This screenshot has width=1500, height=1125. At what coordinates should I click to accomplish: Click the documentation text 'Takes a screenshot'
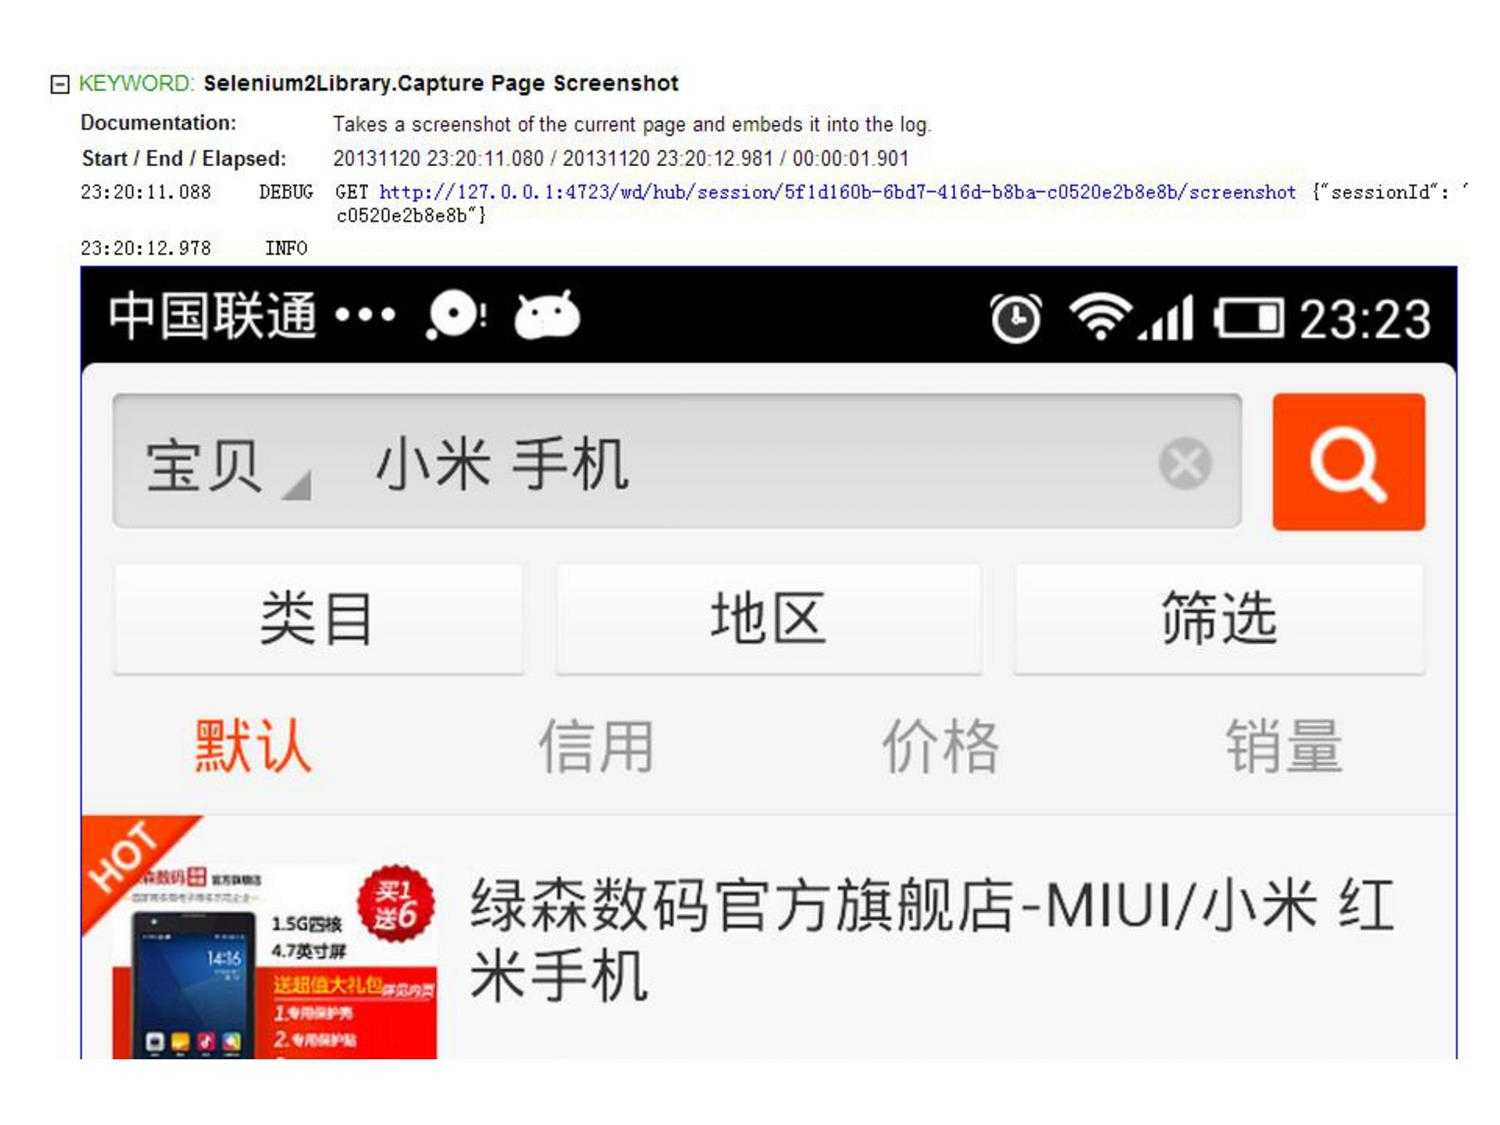[632, 124]
